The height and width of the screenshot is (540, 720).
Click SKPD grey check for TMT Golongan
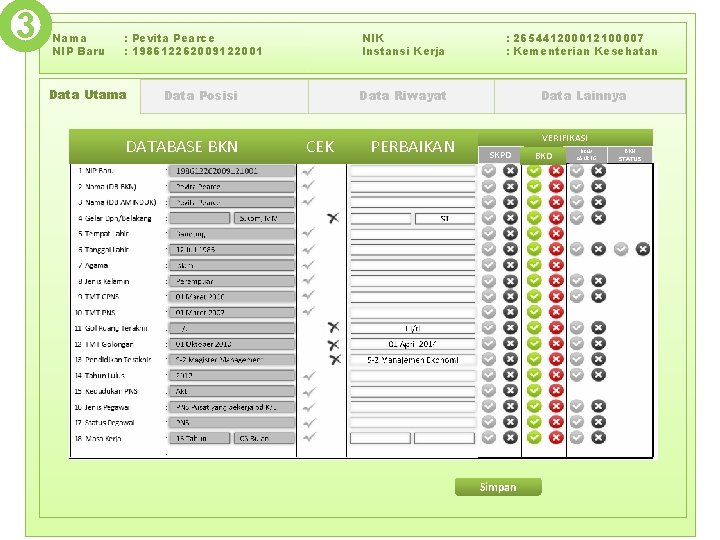click(489, 343)
